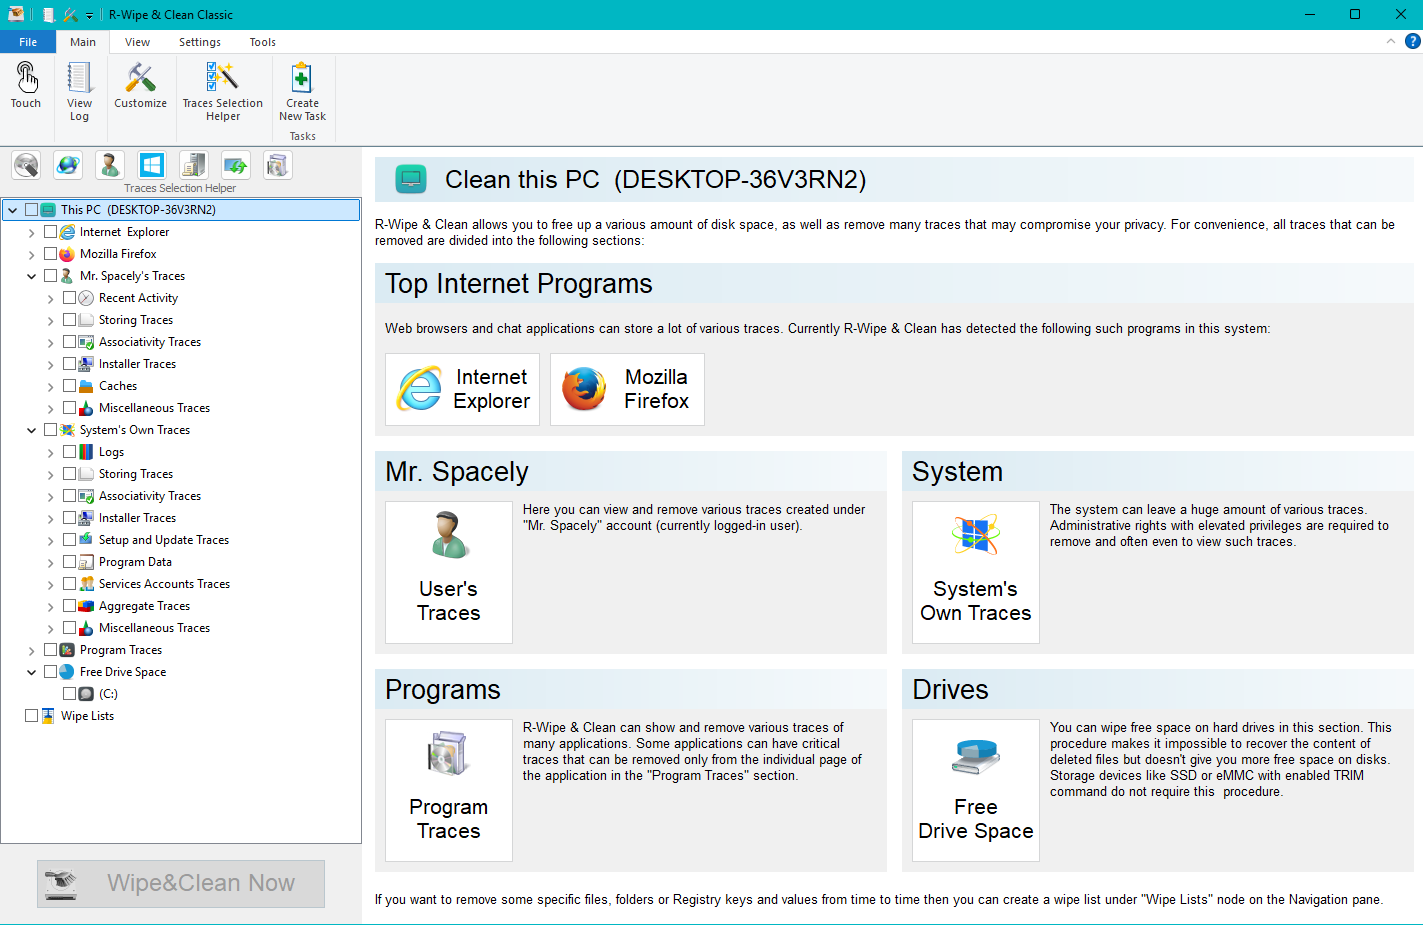Open View Log from the ribbon
Screen dimensions: 1423x925
[x=79, y=91]
